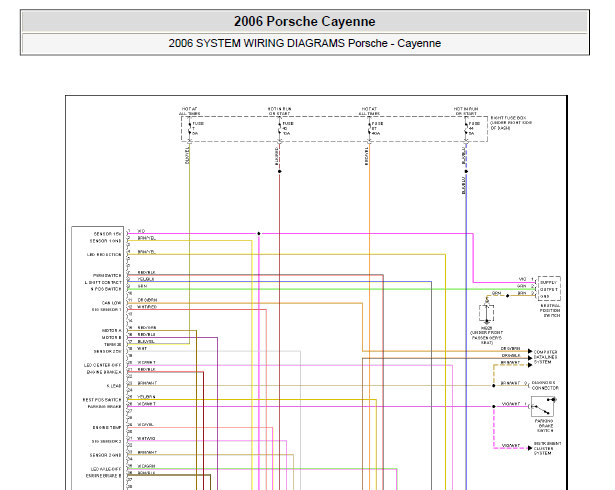This screenshot has height=490, width=615.
Task: Click the "LED AXLE DIFF" pin label
Action: tap(106, 469)
